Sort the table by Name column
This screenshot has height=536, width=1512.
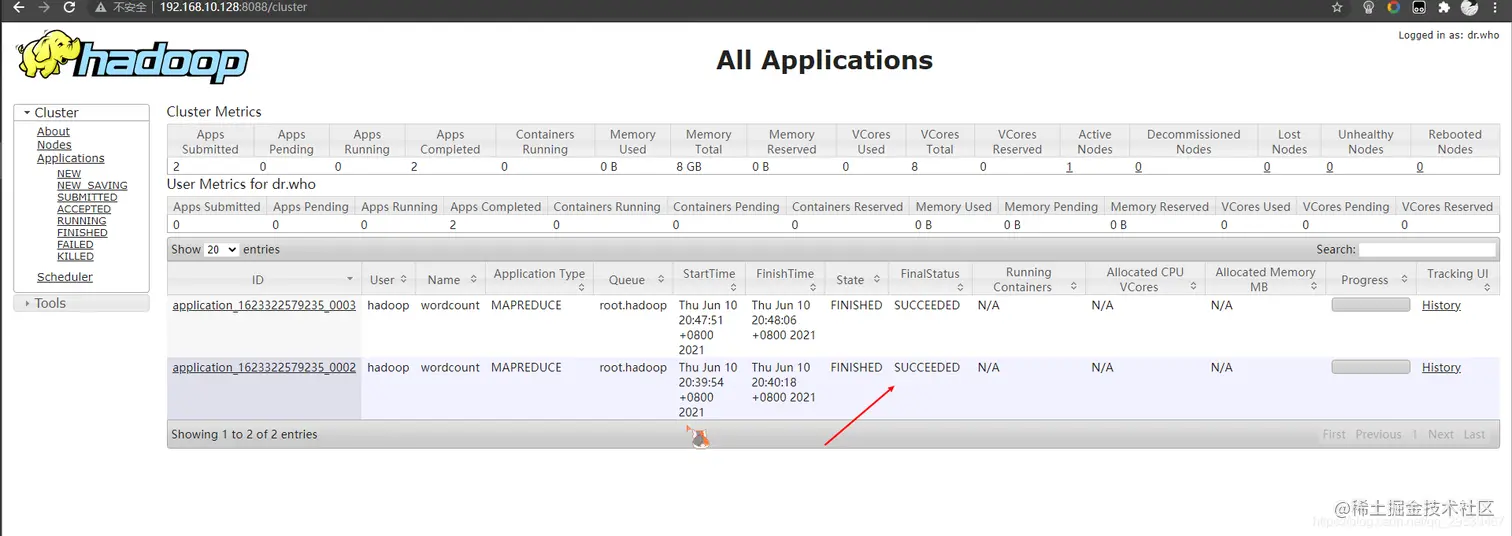click(x=450, y=280)
